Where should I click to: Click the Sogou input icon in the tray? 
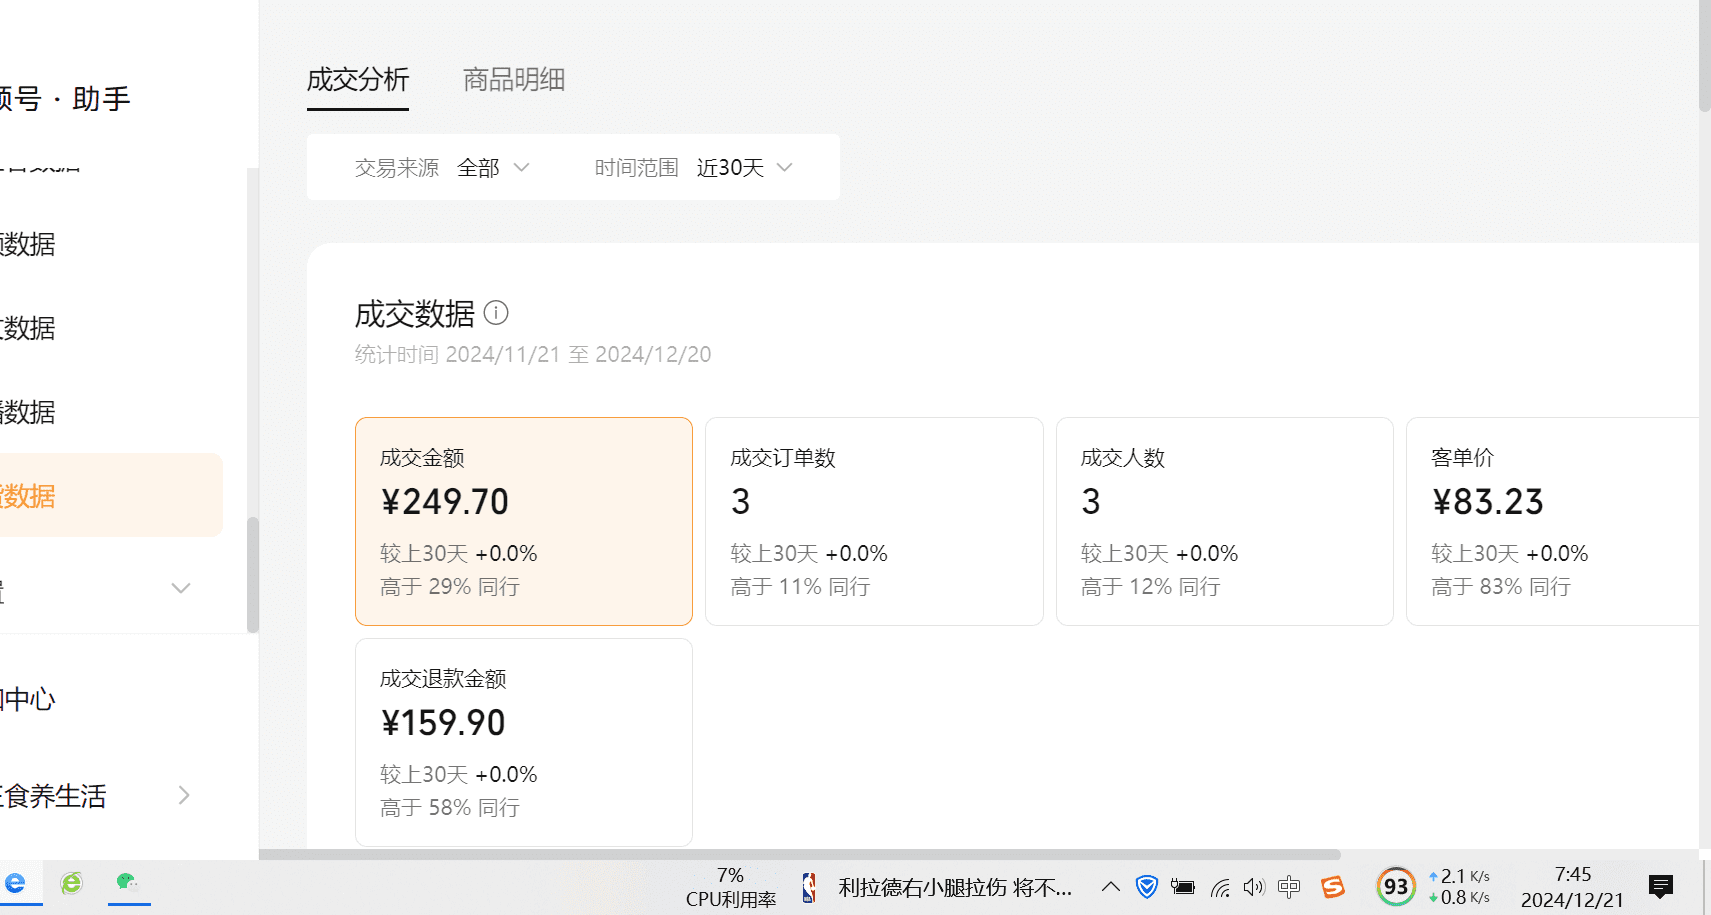(x=1332, y=886)
